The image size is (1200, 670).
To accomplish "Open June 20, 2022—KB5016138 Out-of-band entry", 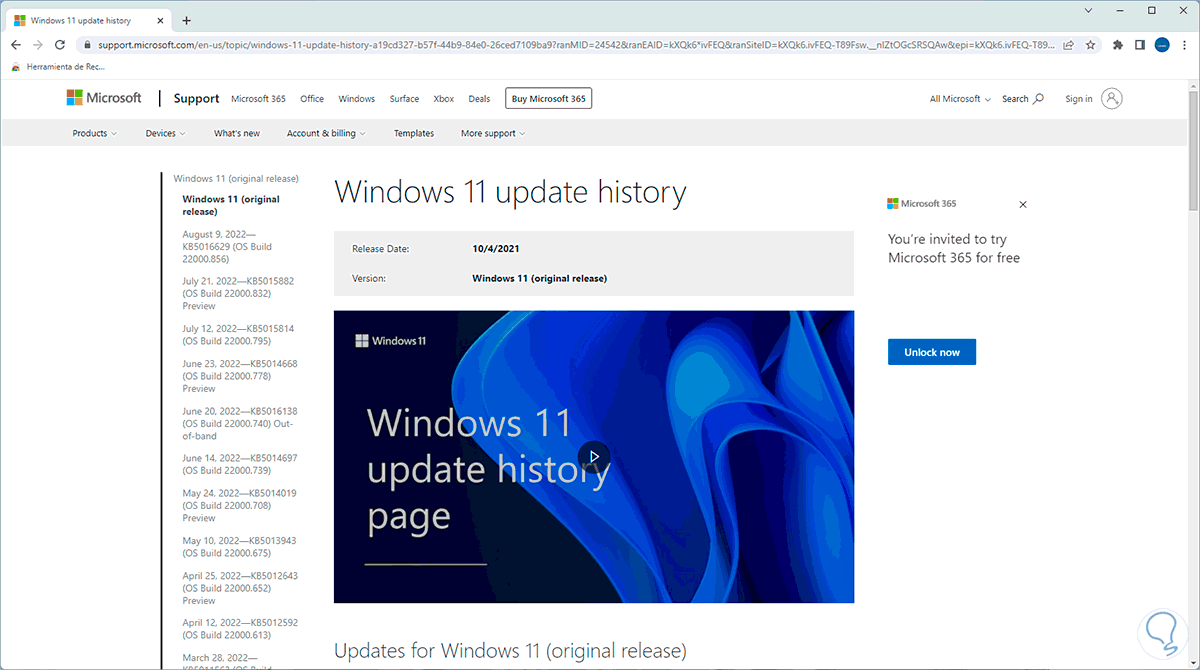I will (240, 423).
